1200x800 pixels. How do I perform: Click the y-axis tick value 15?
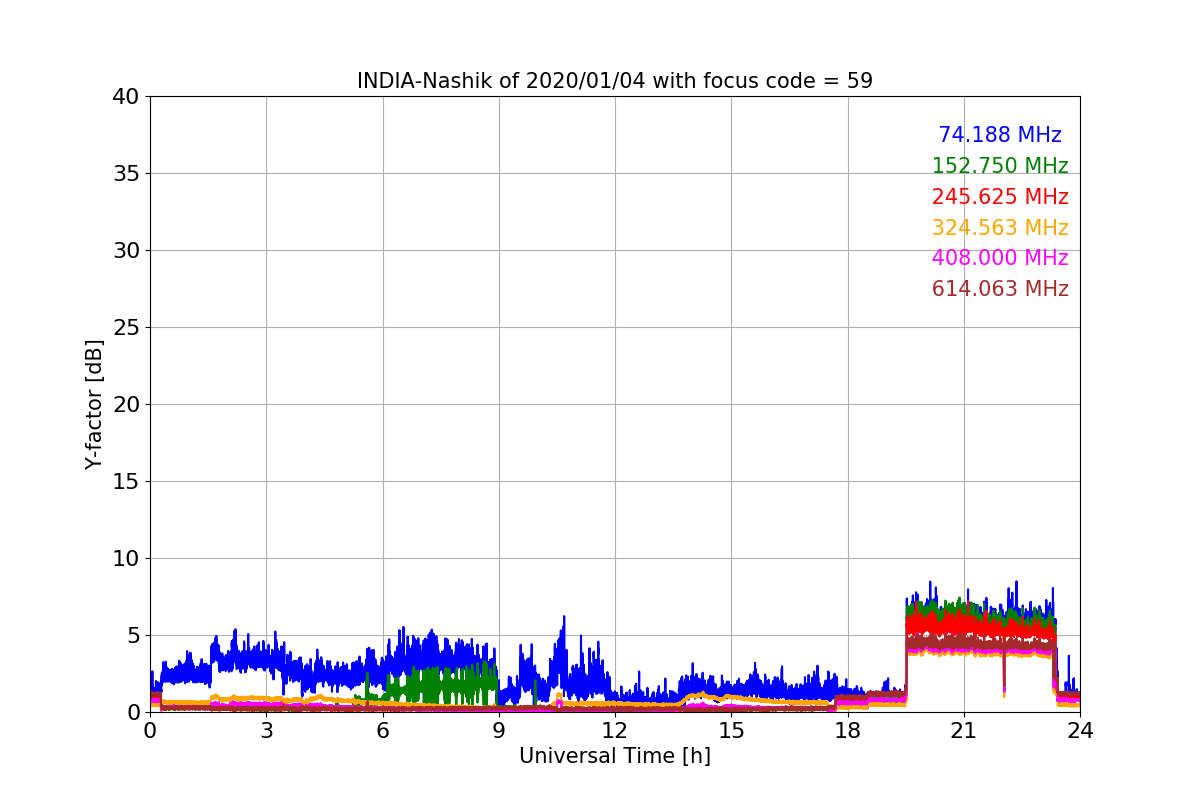[126, 482]
